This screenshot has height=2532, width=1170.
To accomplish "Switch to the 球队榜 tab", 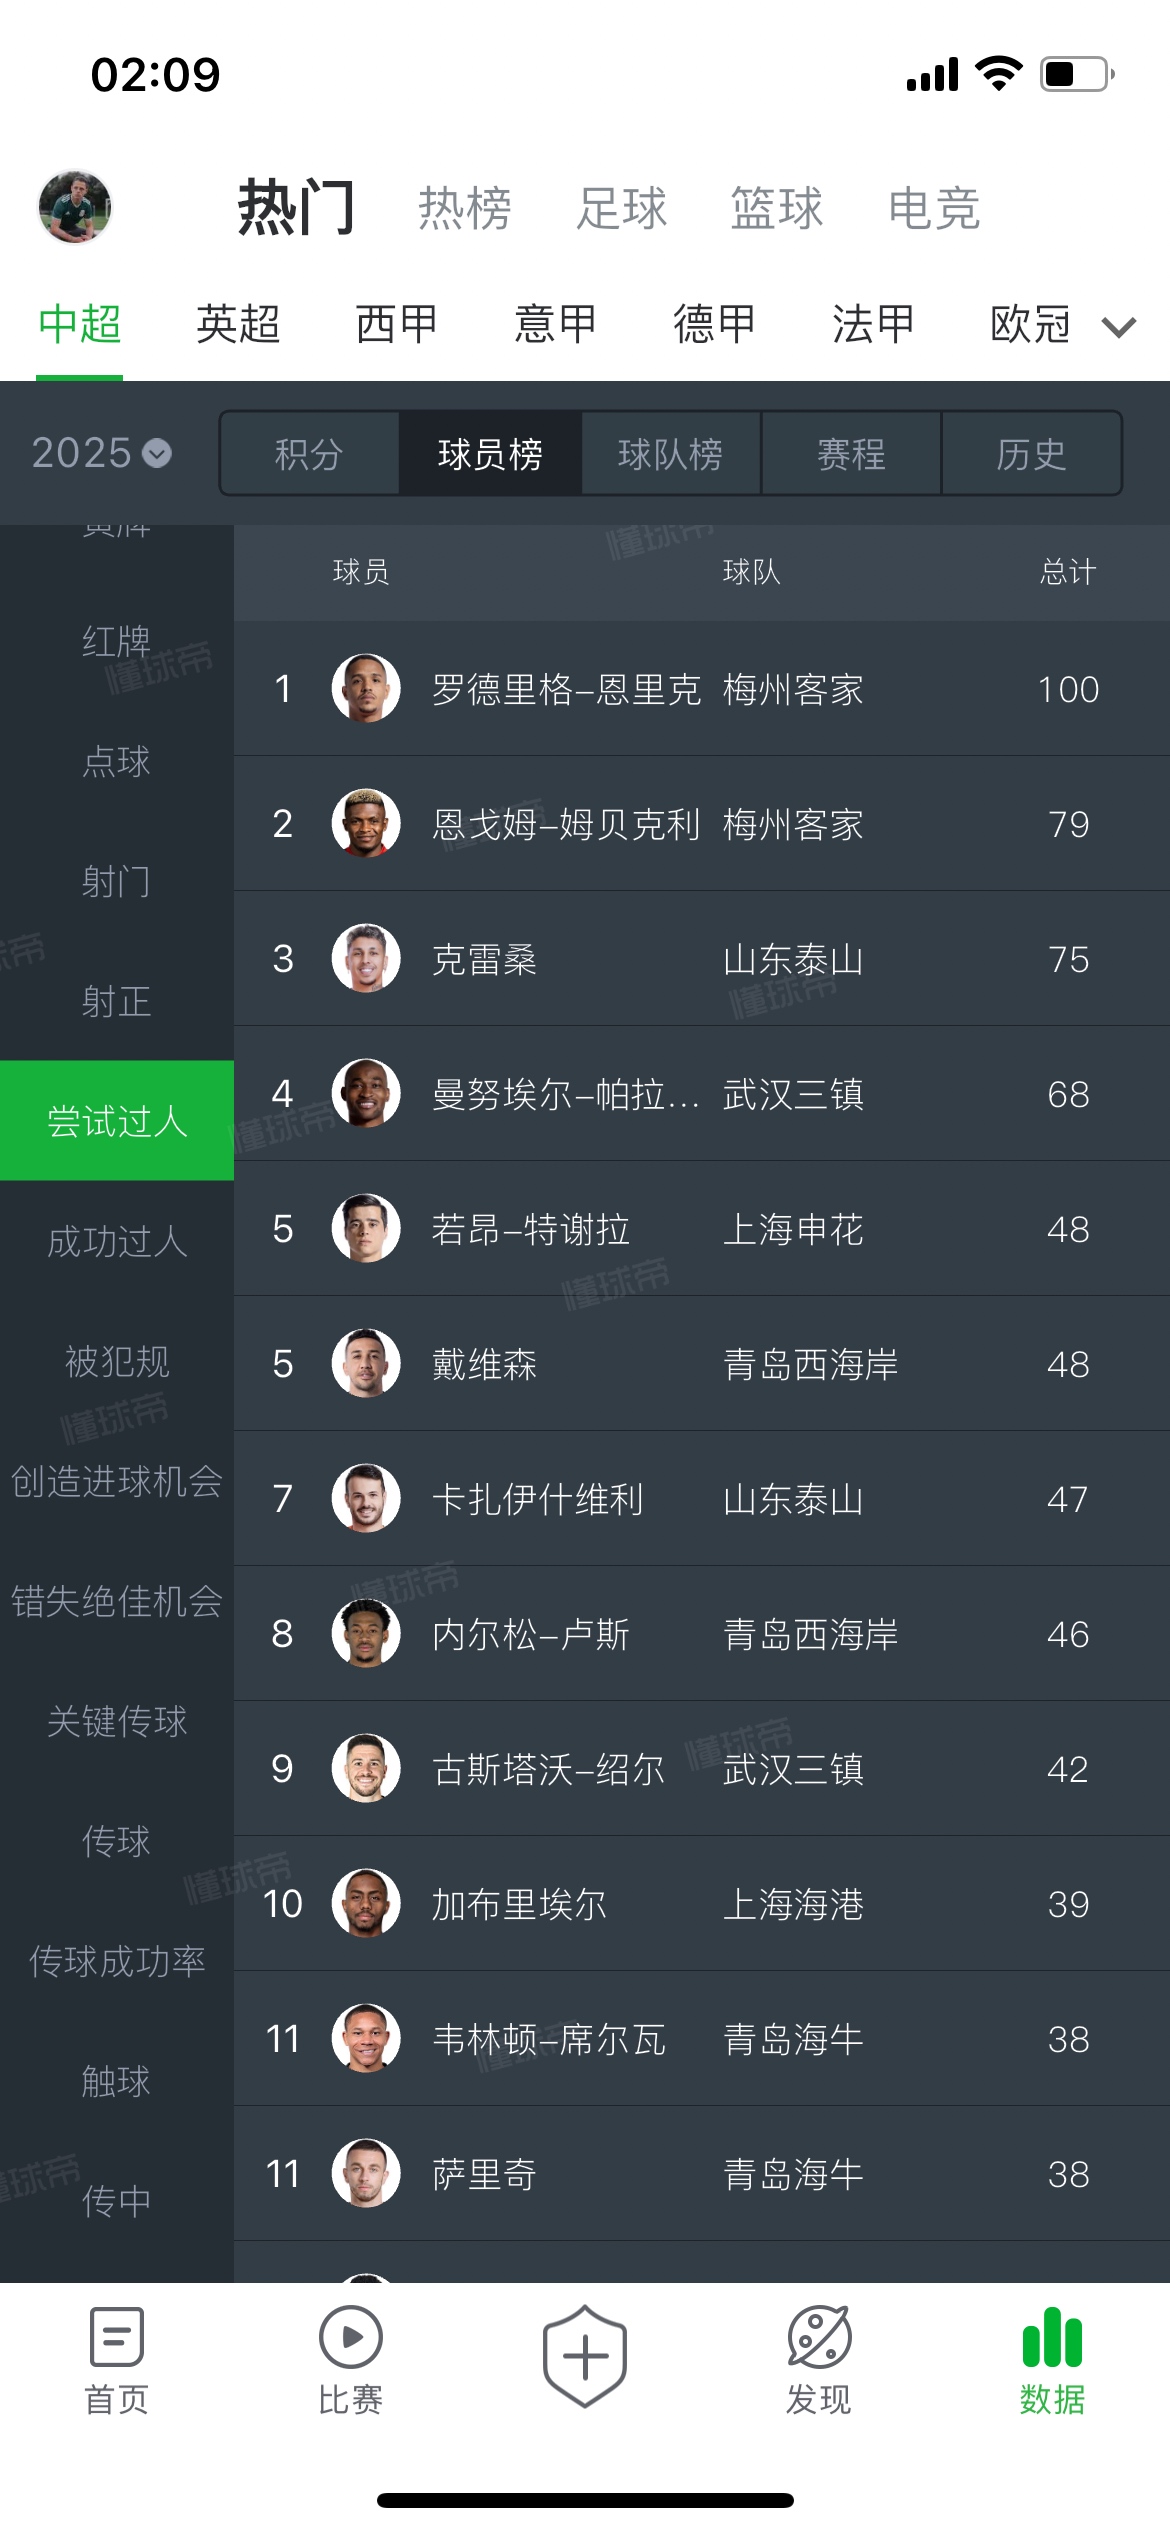I will coord(670,454).
